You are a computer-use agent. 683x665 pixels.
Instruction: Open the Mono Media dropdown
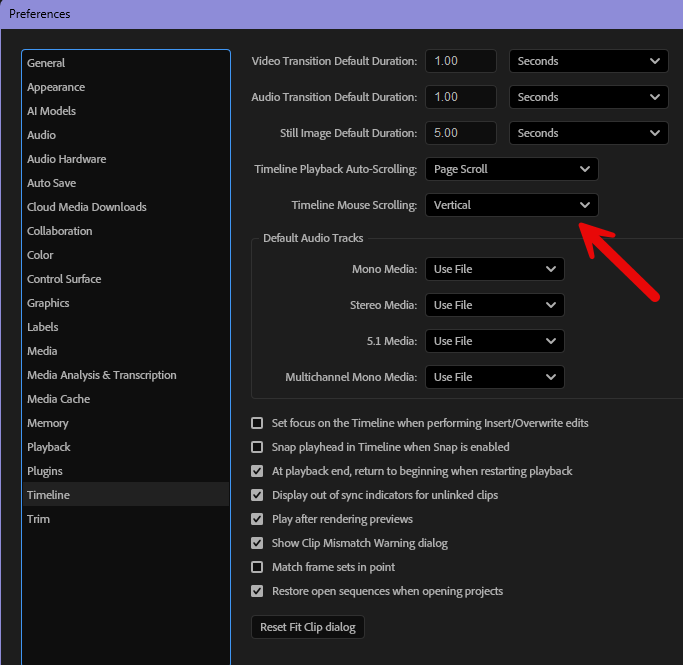pyautogui.click(x=494, y=269)
